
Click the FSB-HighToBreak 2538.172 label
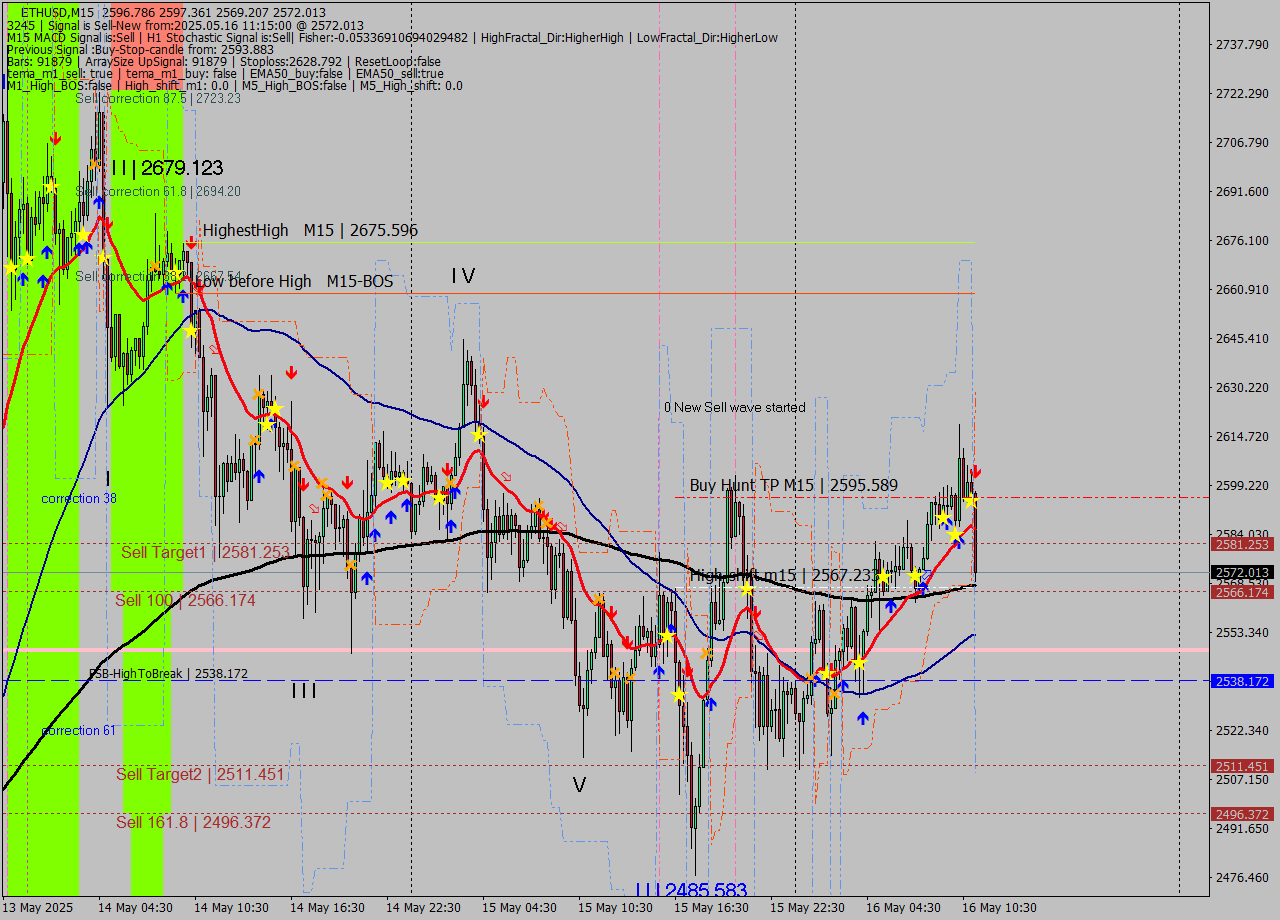coord(168,674)
